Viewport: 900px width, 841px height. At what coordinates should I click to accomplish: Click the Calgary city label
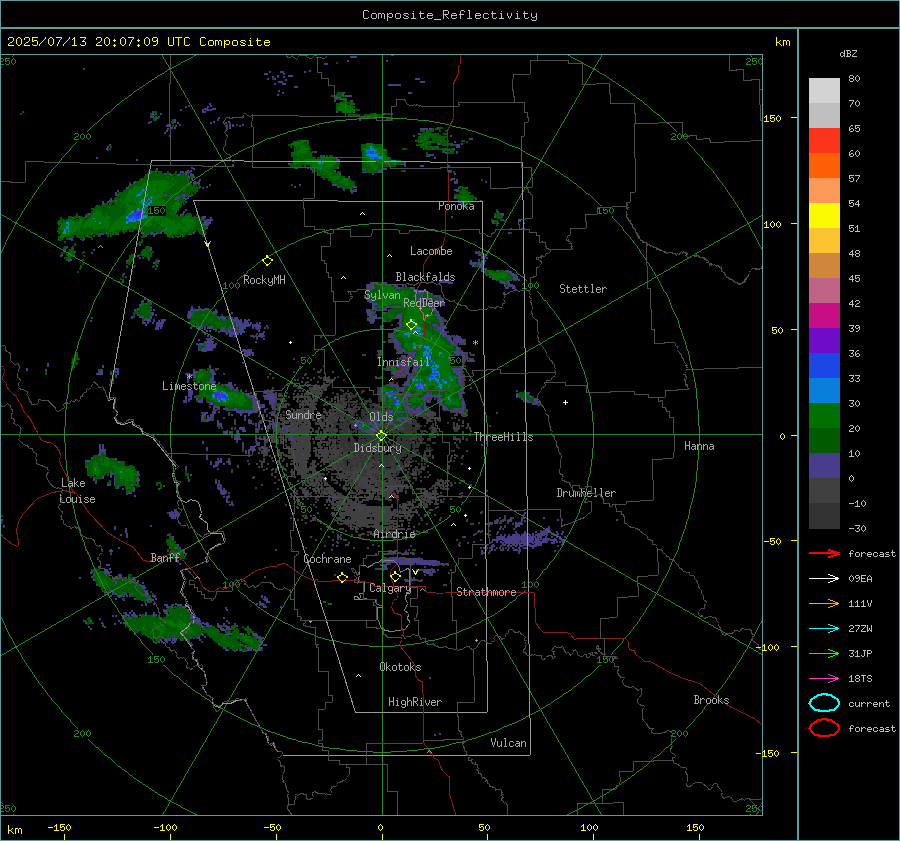tap(390, 588)
